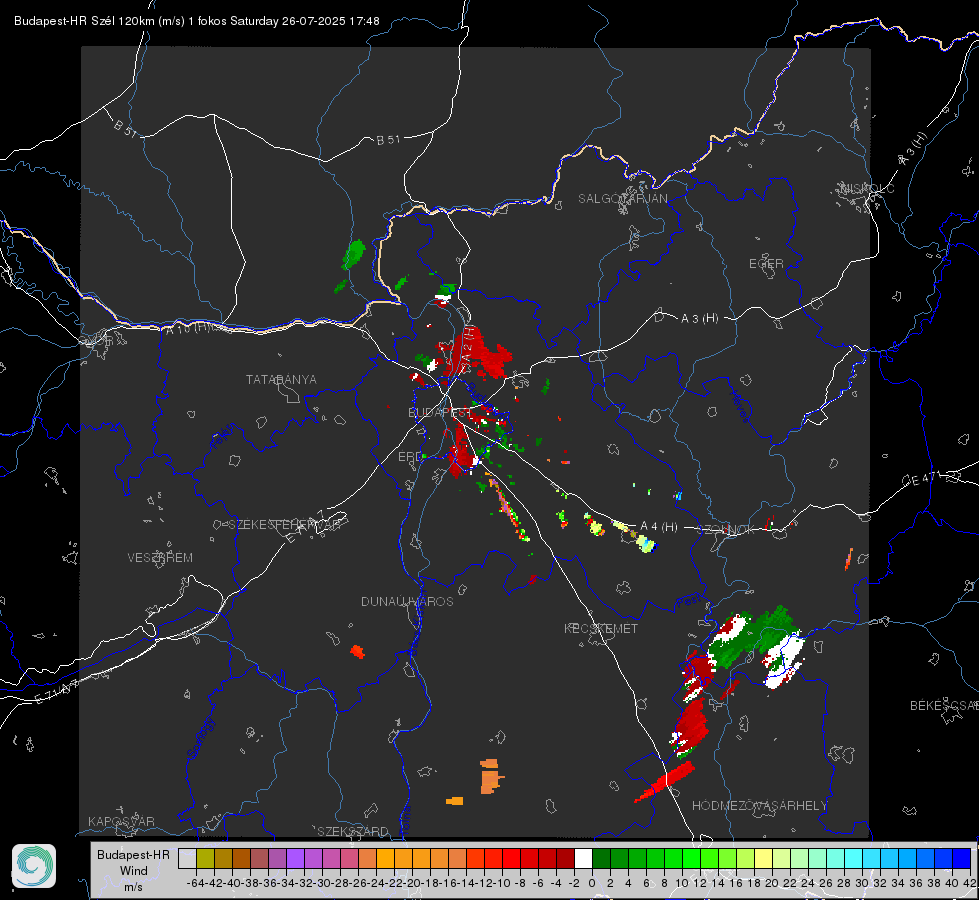Select the white swatch between -2 and 0
Image resolution: width=979 pixels, height=900 pixels.
click(x=583, y=858)
